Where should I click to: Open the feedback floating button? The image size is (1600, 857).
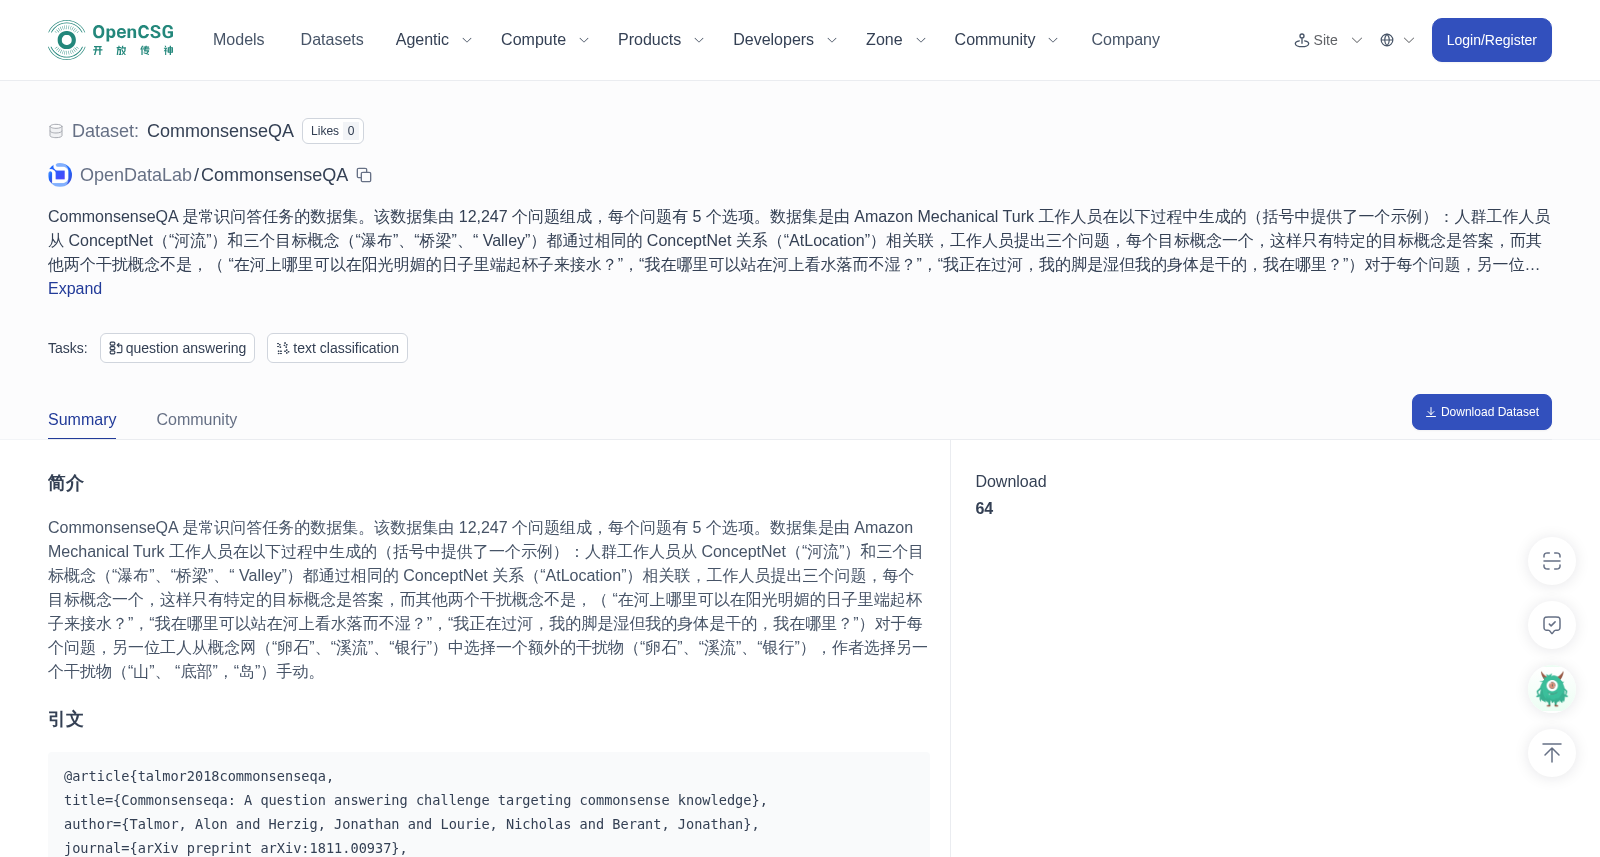[1552, 625]
